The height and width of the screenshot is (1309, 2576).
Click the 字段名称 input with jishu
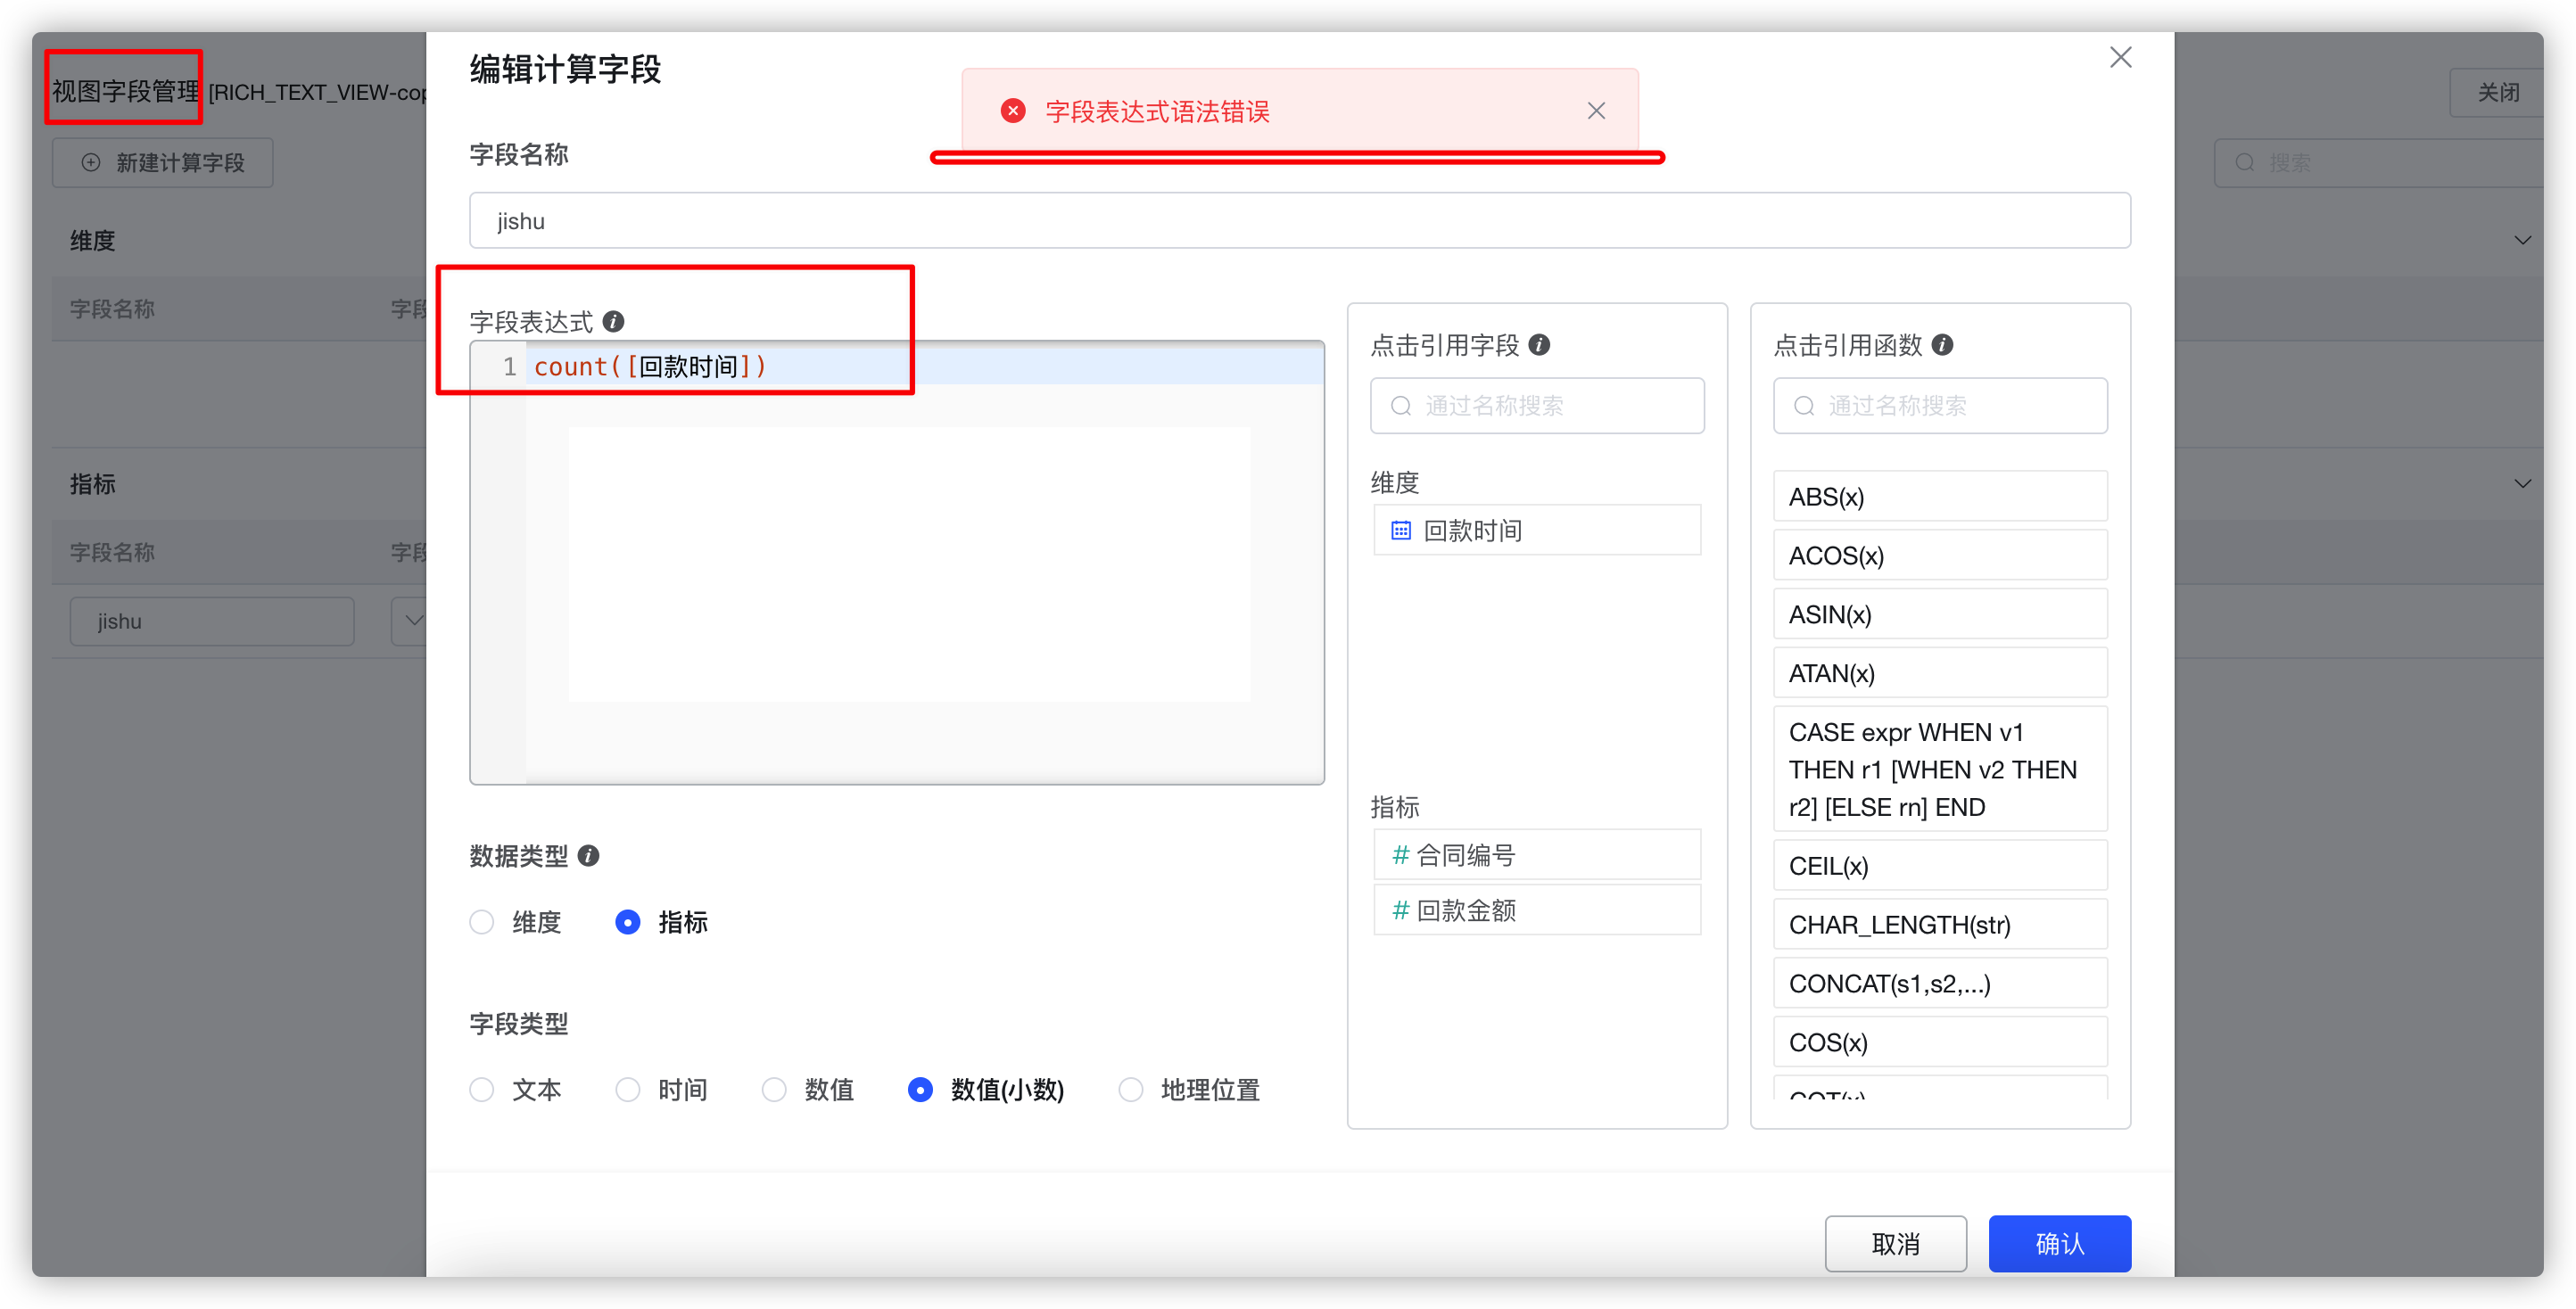[1300, 221]
